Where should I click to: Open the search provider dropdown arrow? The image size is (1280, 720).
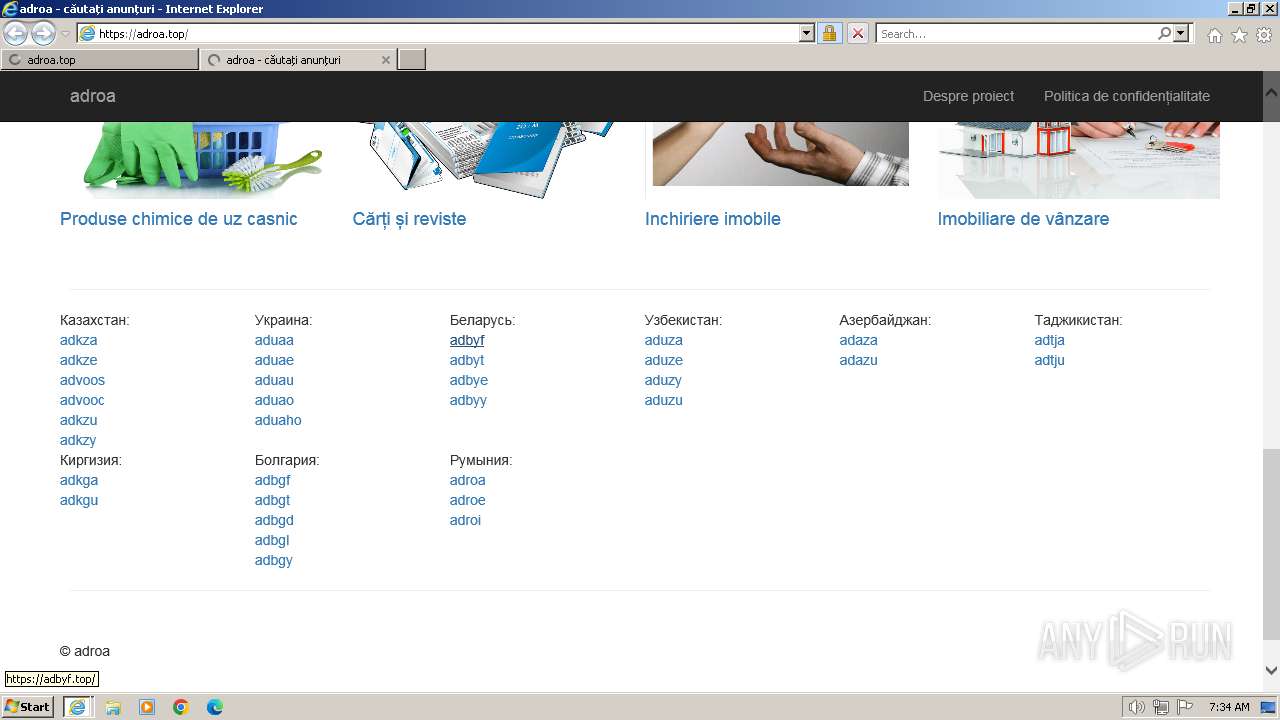pyautogui.click(x=1181, y=33)
